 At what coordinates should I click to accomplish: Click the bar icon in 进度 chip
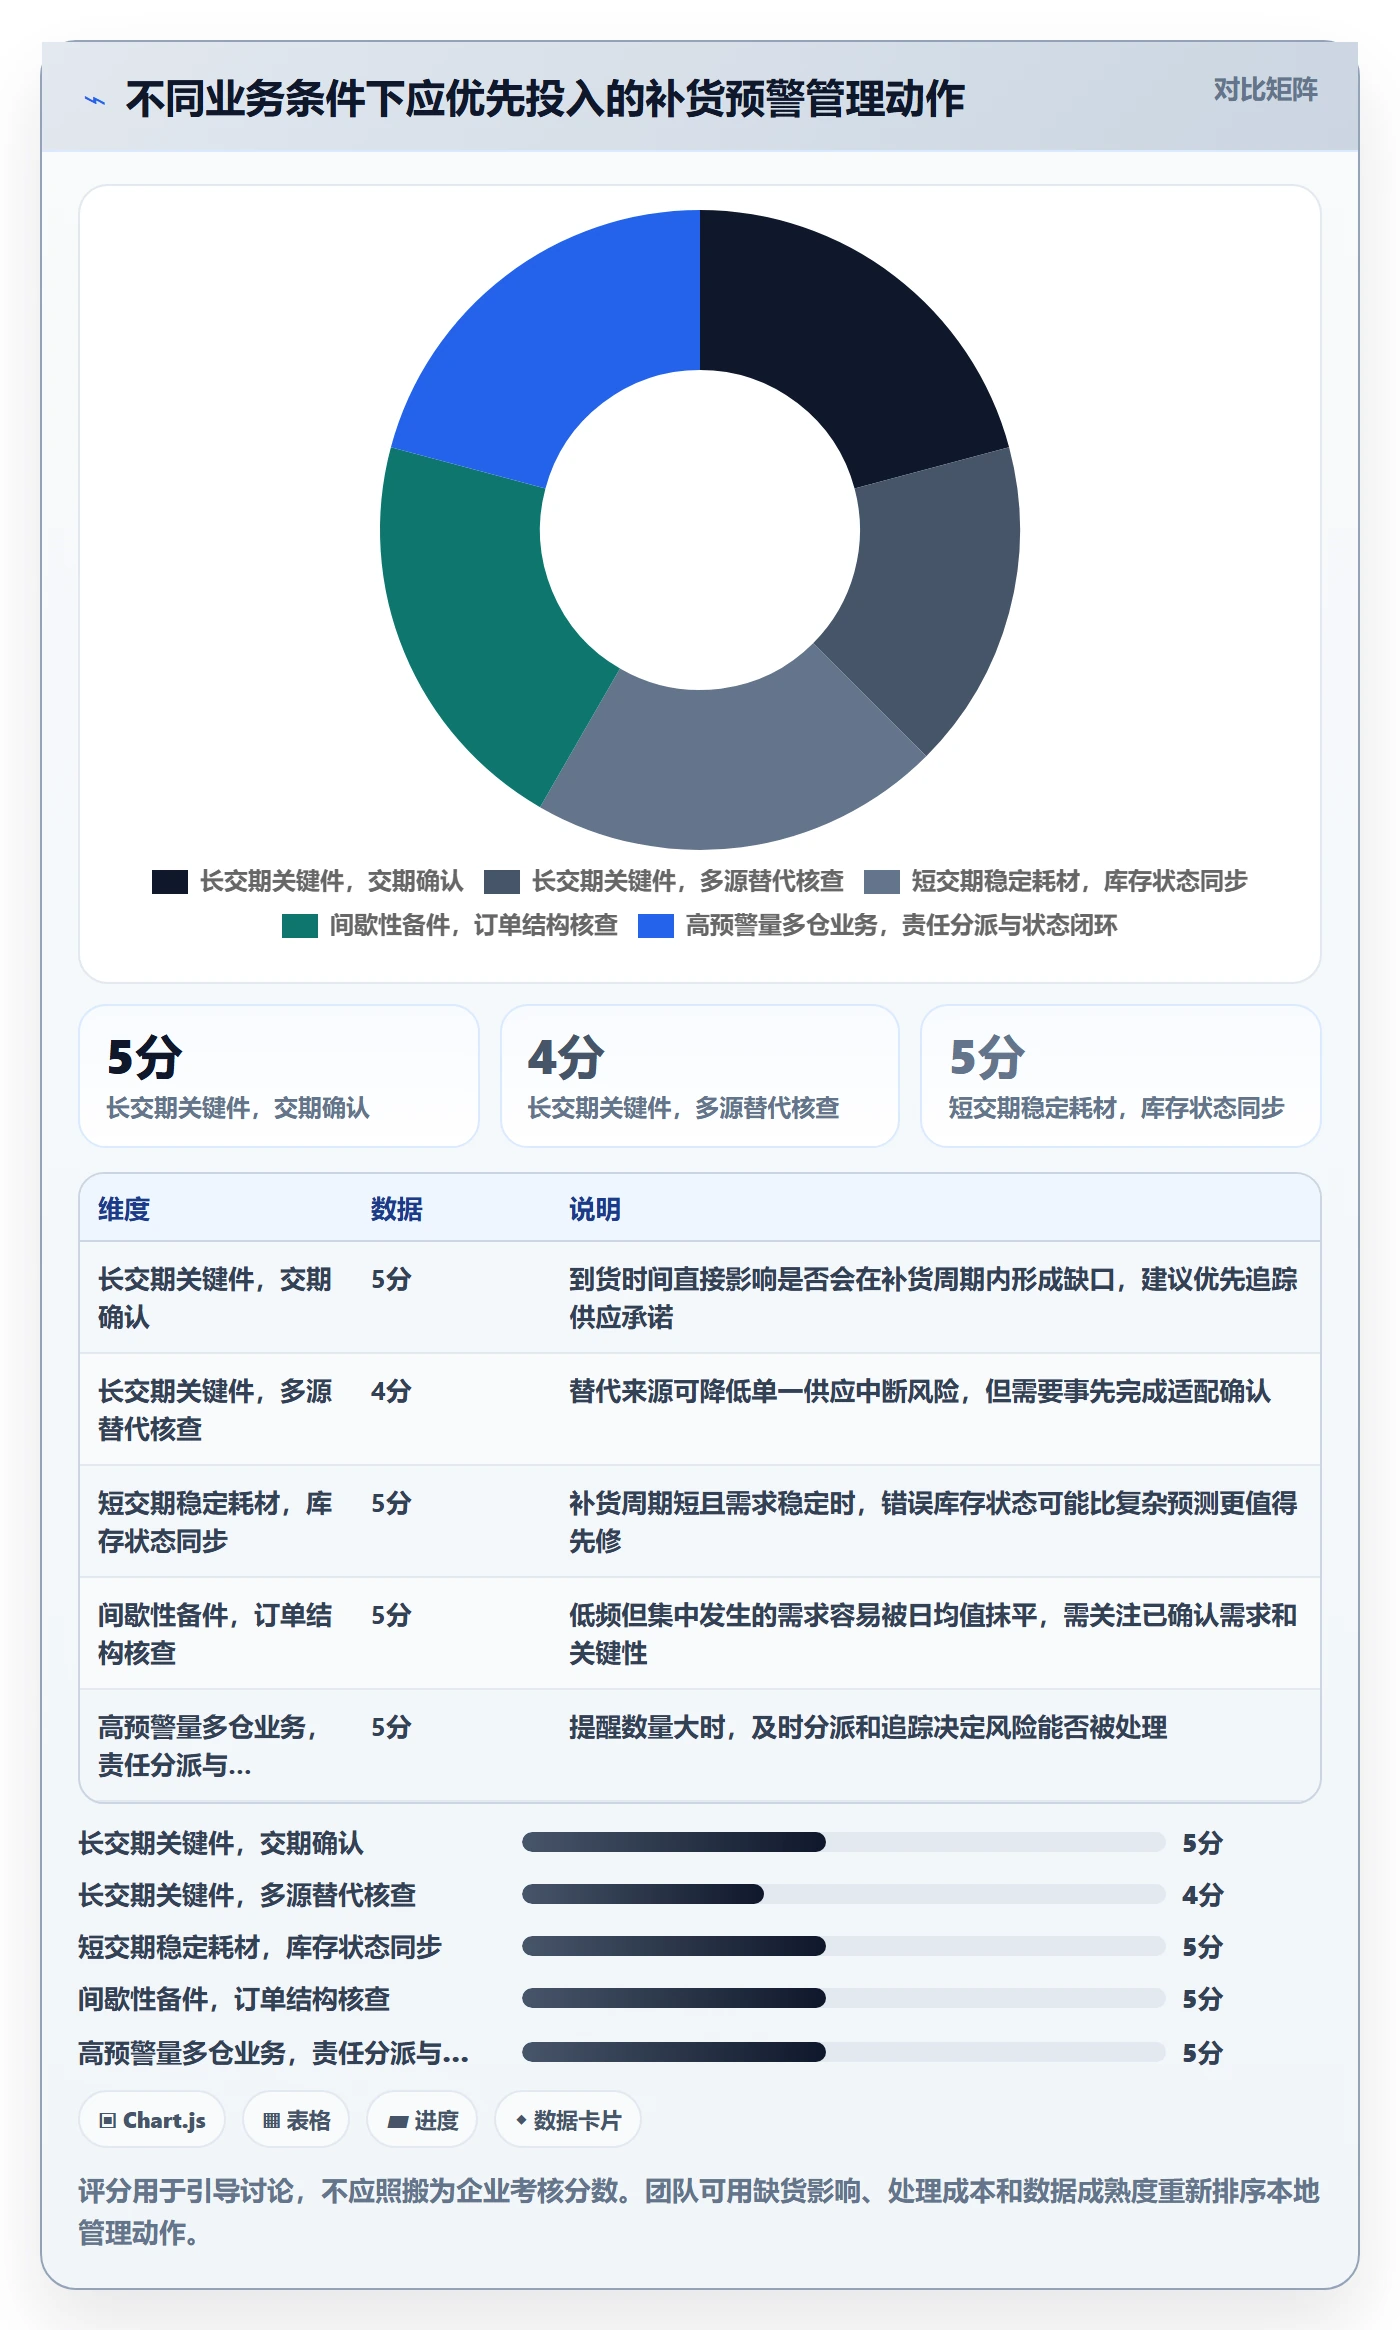[397, 2121]
